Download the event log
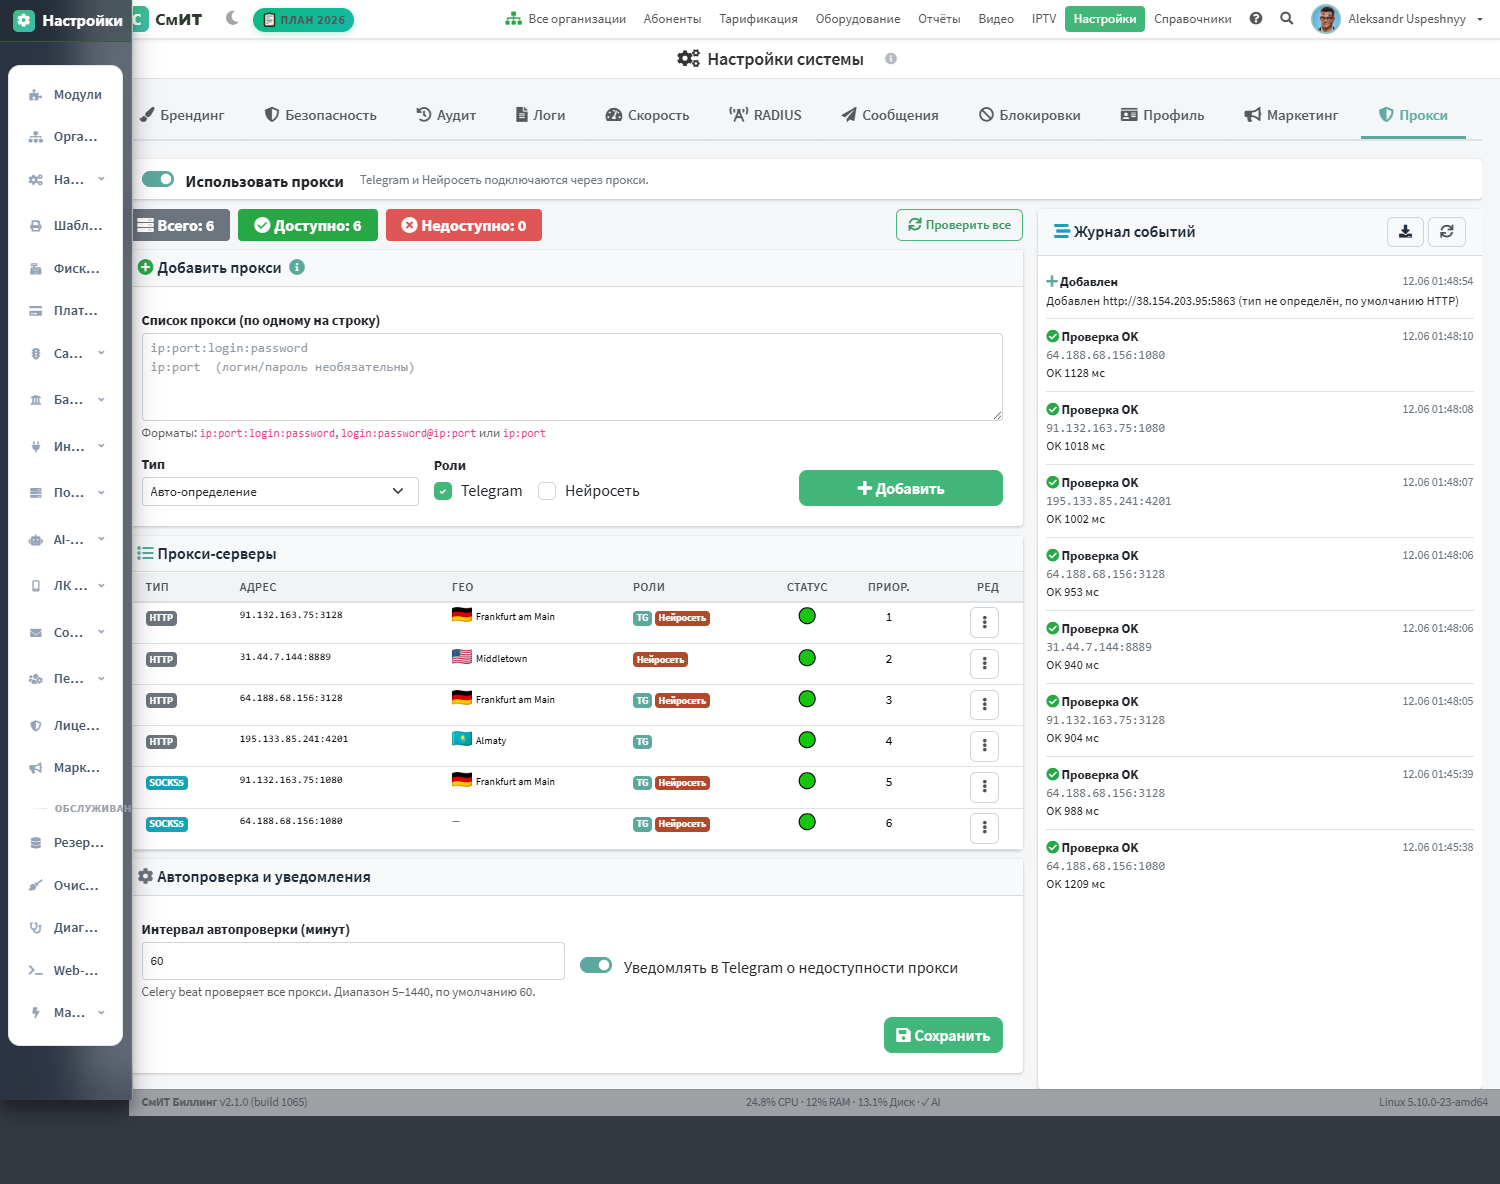The width and height of the screenshot is (1500, 1184). [x=1405, y=232]
